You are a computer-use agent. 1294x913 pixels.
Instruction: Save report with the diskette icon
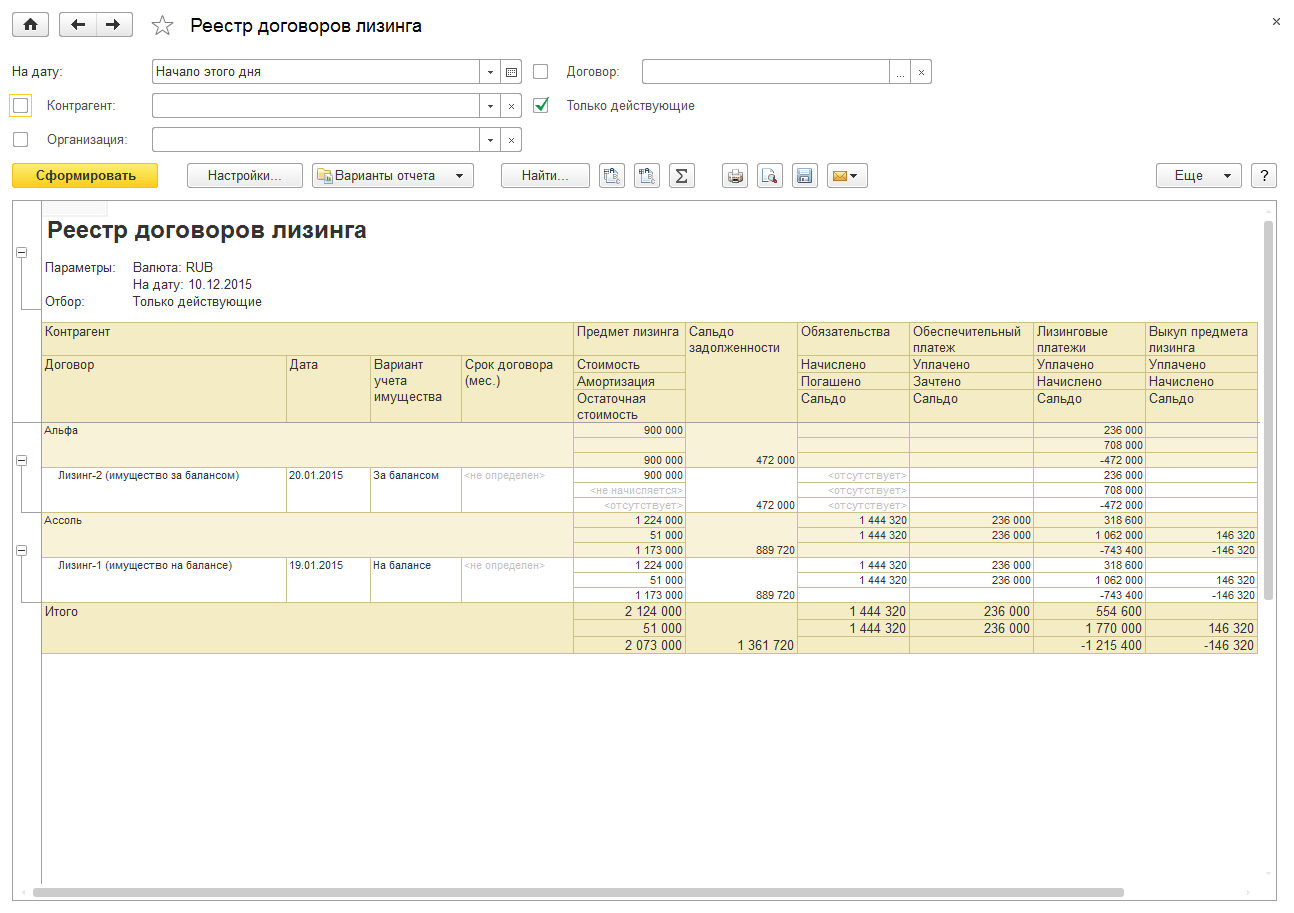(803, 176)
